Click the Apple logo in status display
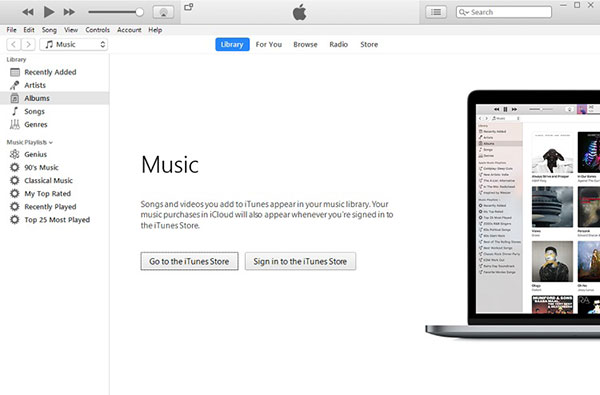The height and width of the screenshot is (395, 600). [x=300, y=12]
